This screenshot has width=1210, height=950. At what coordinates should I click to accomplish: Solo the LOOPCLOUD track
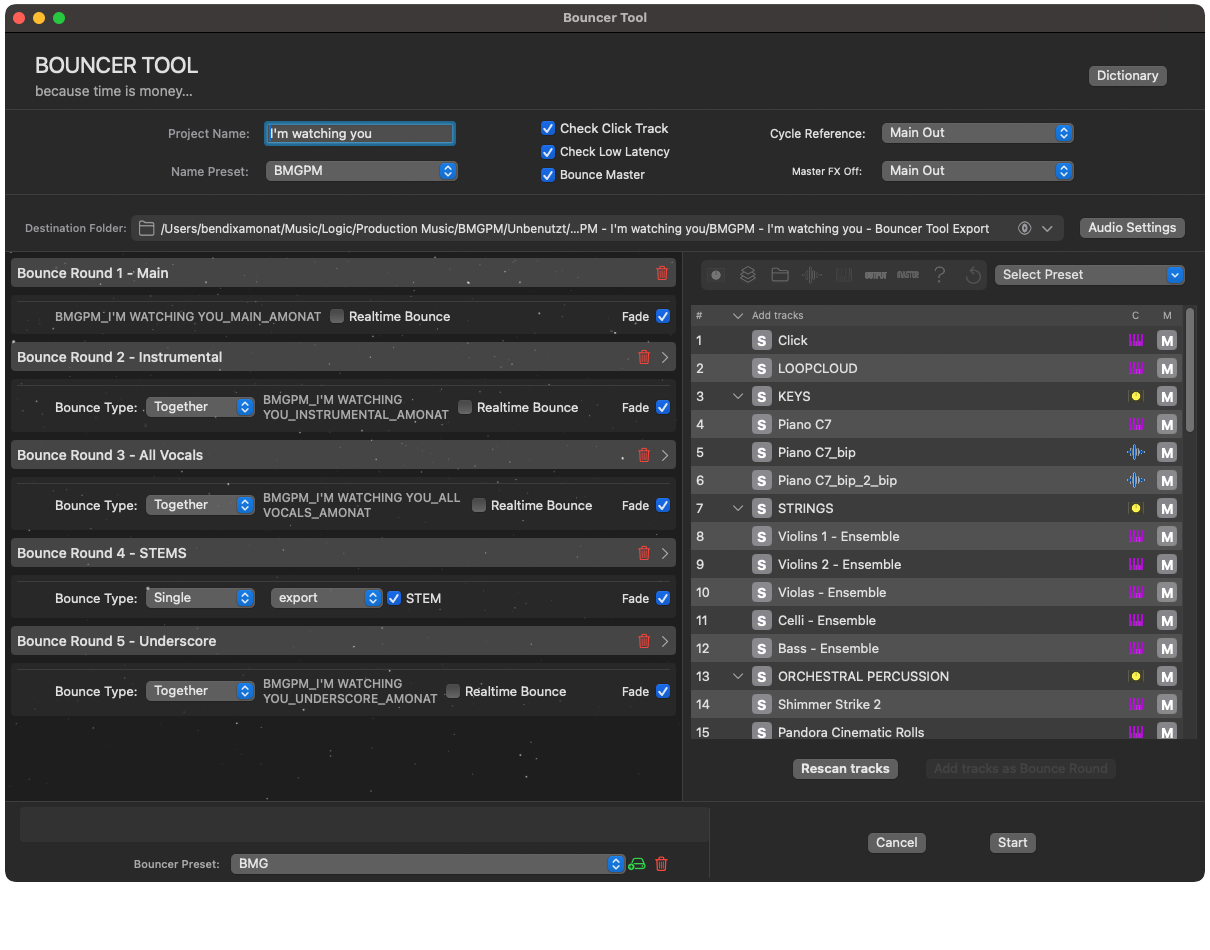(762, 369)
